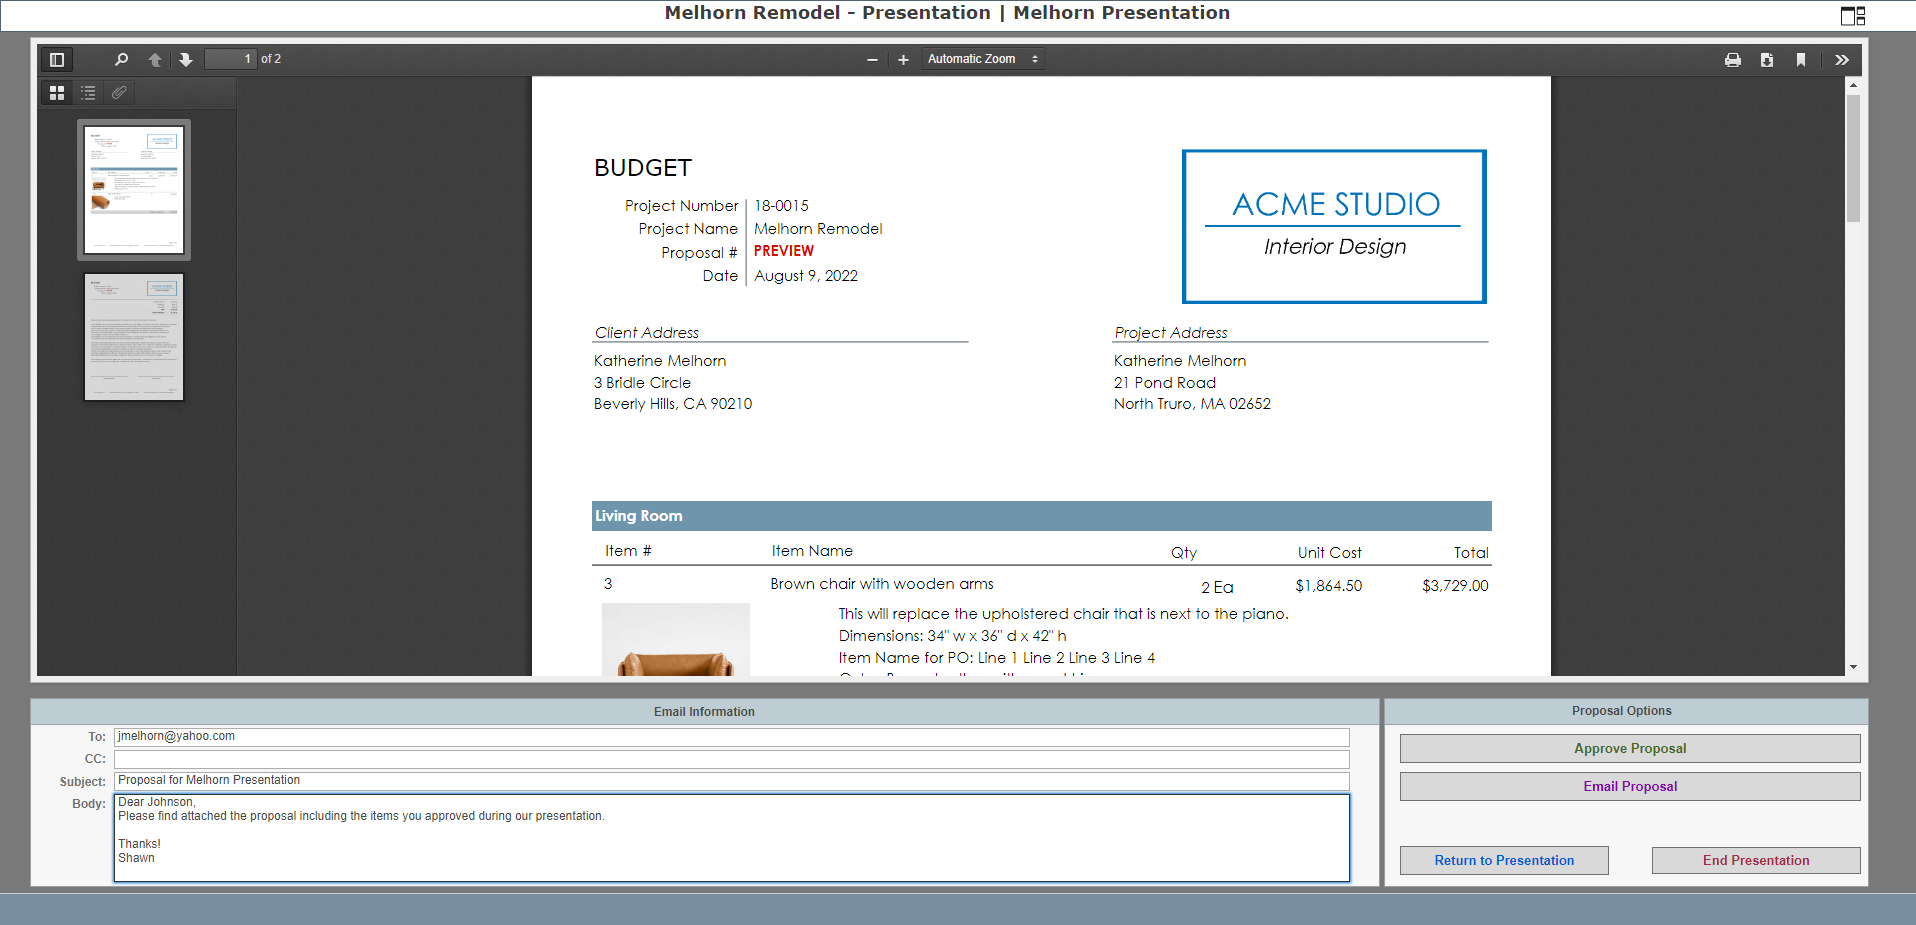Click 'Brown chair with wooden arms' item
Screen dimensions: 1916x925
click(882, 584)
